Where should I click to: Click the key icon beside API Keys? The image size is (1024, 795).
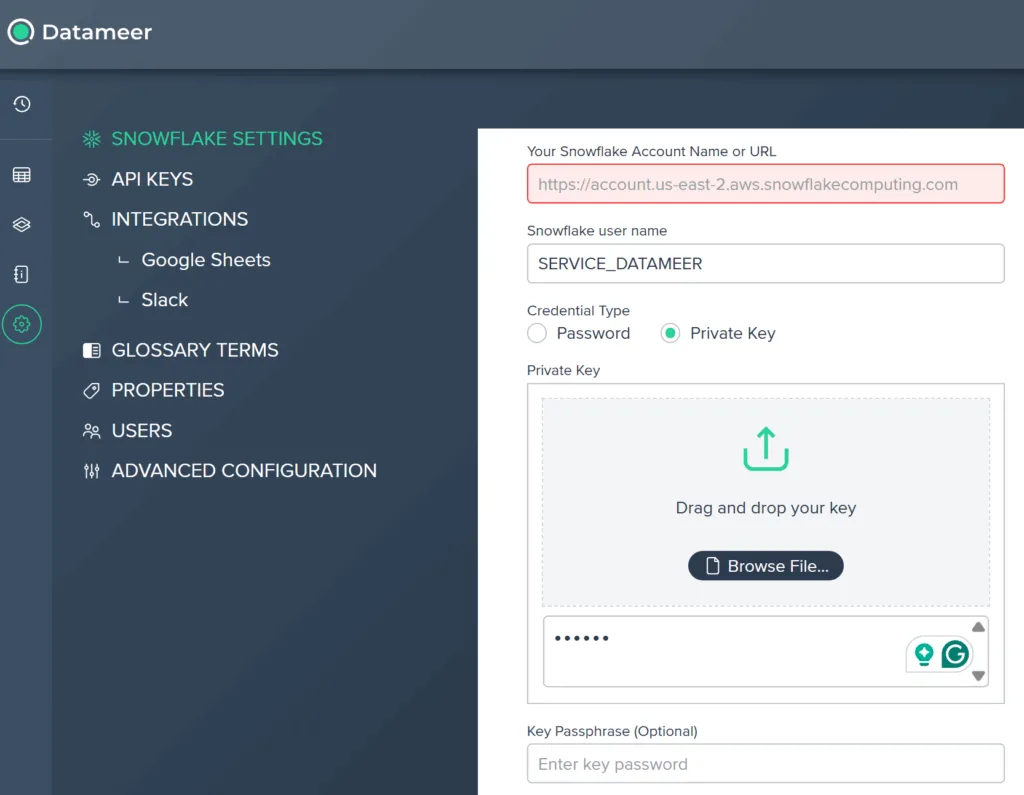[91, 180]
